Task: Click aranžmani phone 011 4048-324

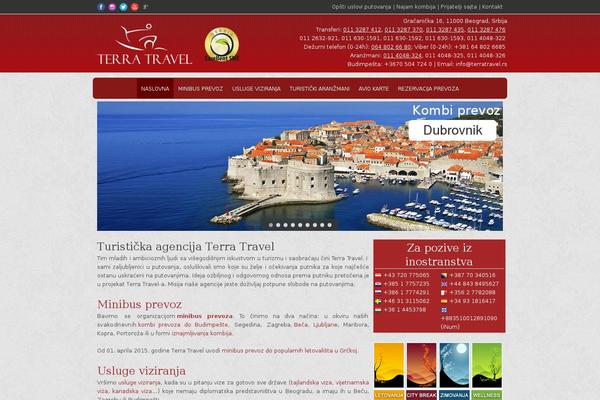Action: point(402,56)
